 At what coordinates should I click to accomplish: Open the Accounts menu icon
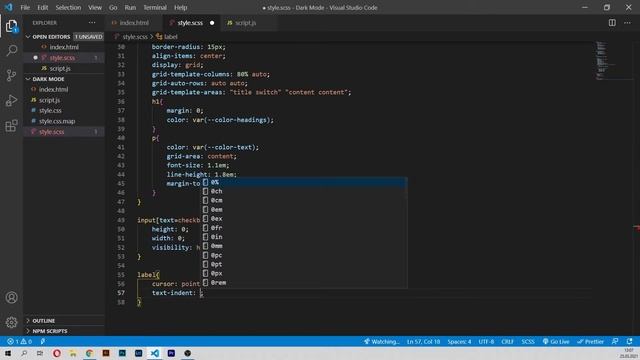11,298
